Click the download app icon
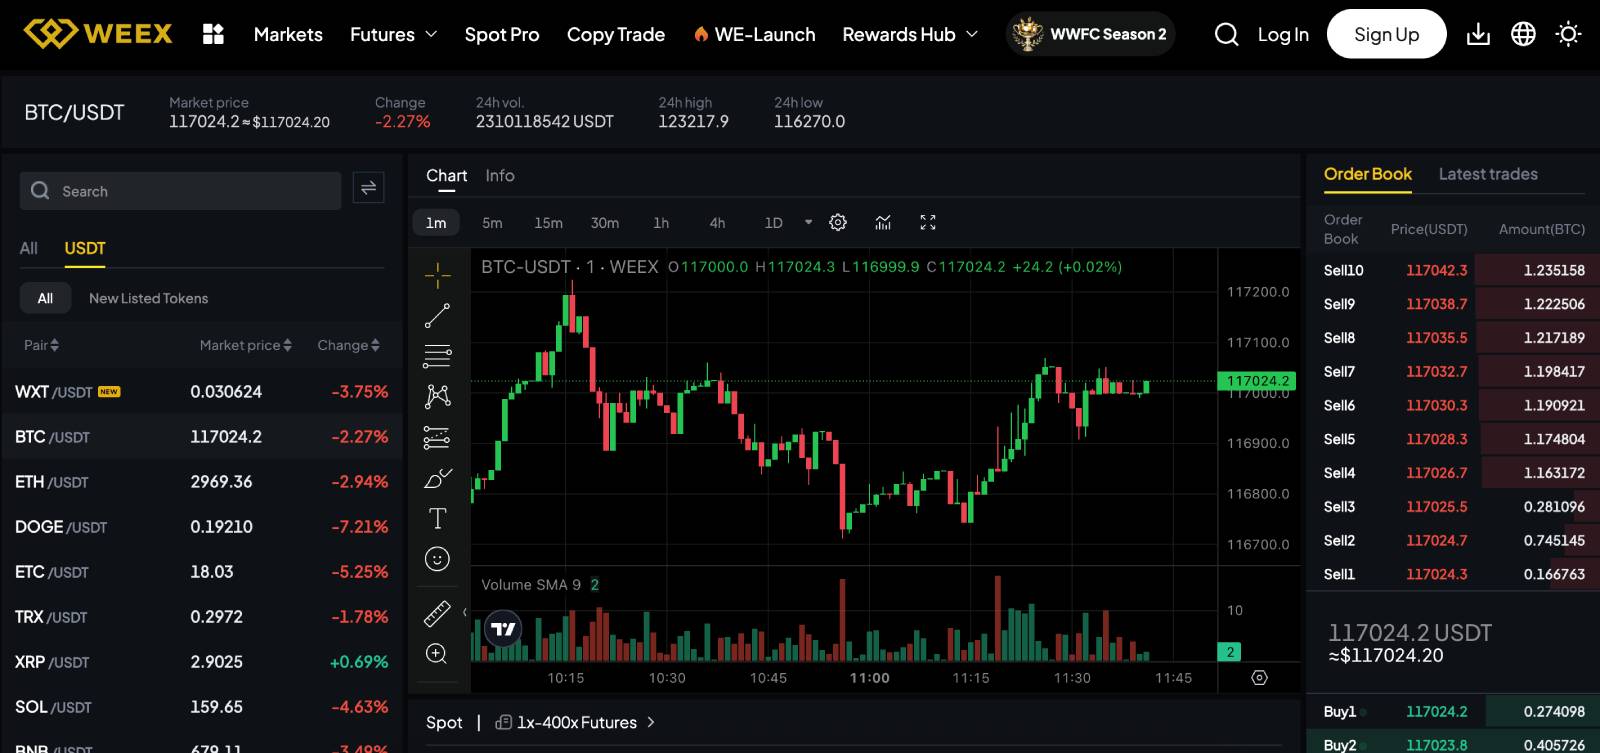 1478,35
